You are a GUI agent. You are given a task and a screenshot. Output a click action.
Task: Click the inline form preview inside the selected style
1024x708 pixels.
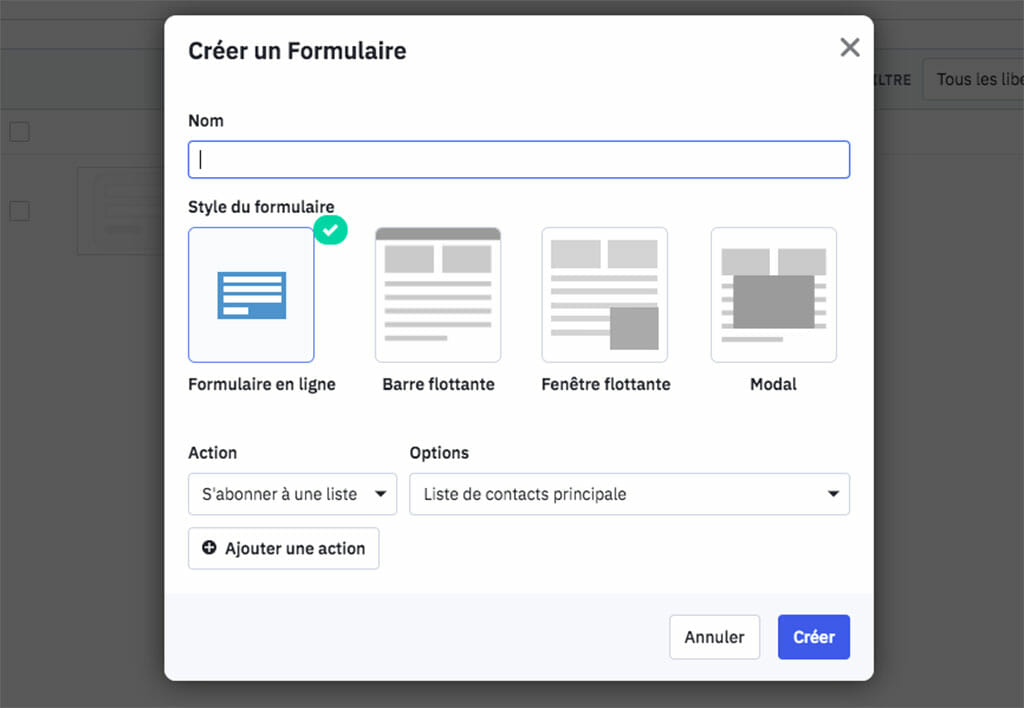[251, 294]
